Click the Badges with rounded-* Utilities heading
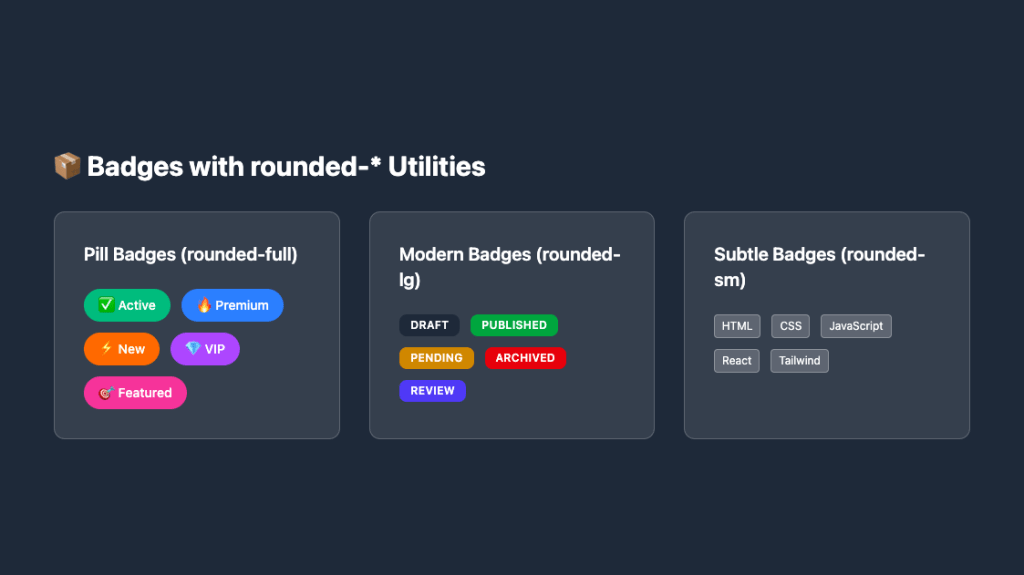 coord(286,167)
